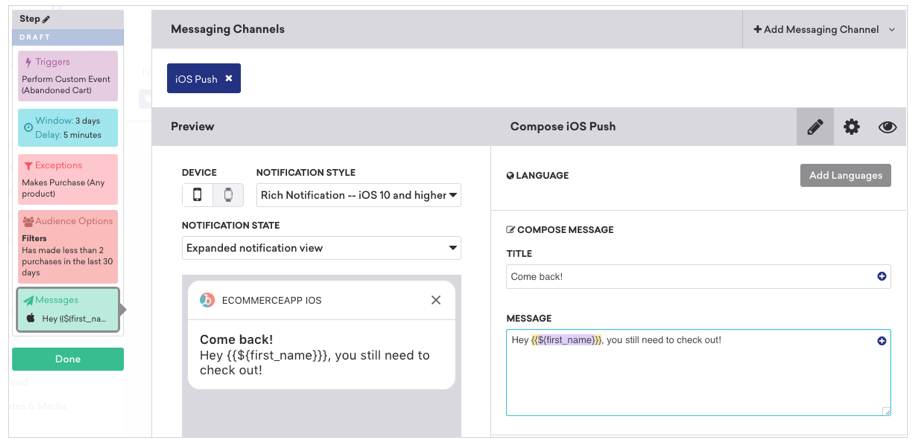Click the Filters label in Audience Options
915x444 pixels.
pyautogui.click(x=34, y=238)
